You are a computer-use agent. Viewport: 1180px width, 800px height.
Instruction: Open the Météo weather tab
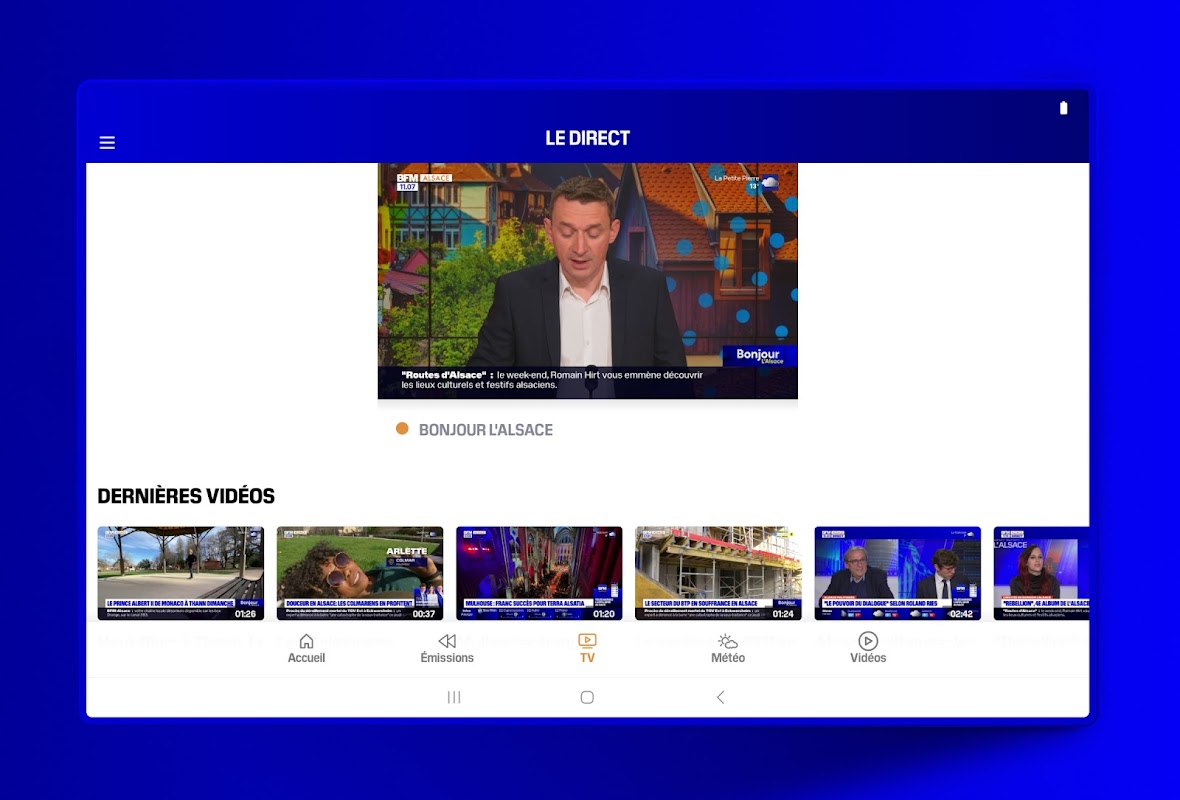(728, 648)
